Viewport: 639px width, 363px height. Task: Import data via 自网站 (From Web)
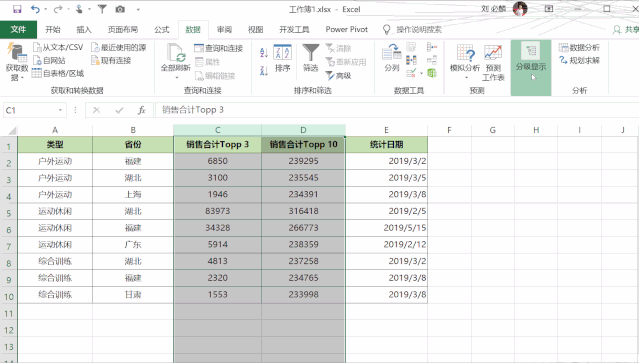click(49, 60)
